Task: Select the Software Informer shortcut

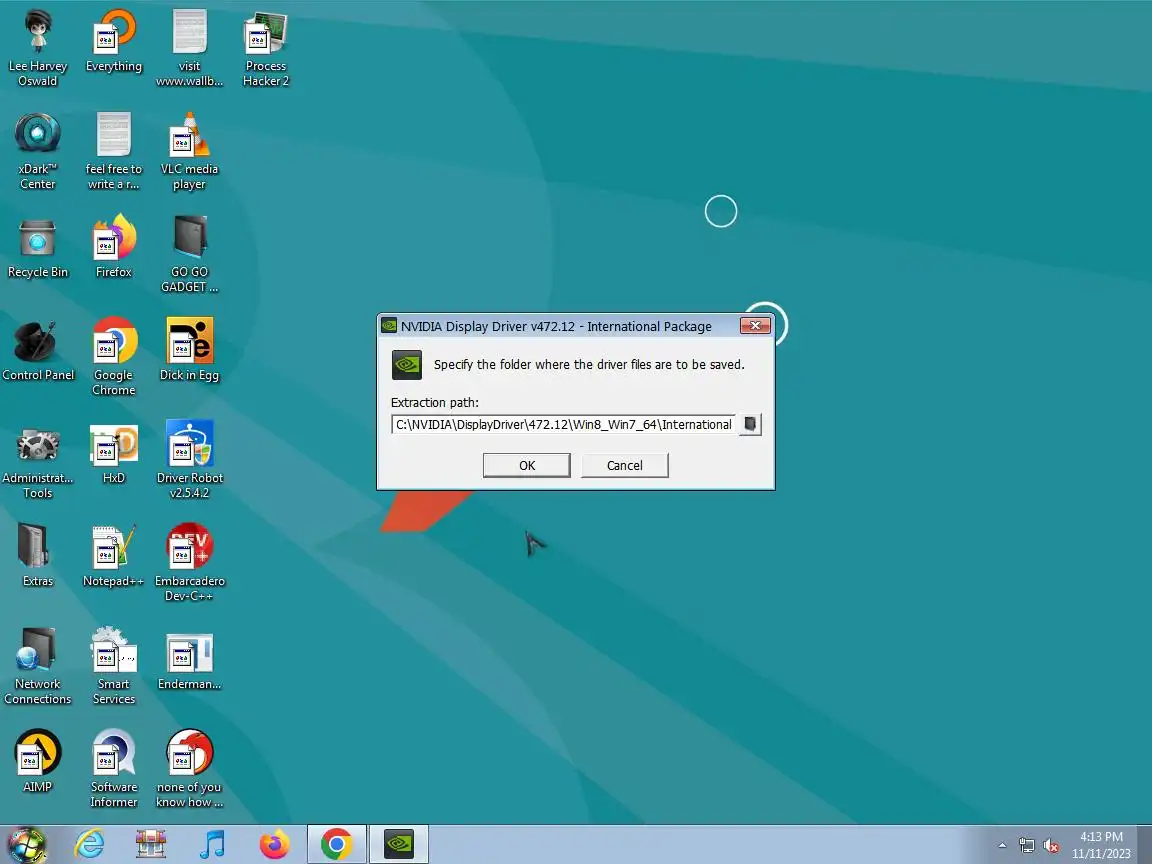Action: [x=114, y=768]
